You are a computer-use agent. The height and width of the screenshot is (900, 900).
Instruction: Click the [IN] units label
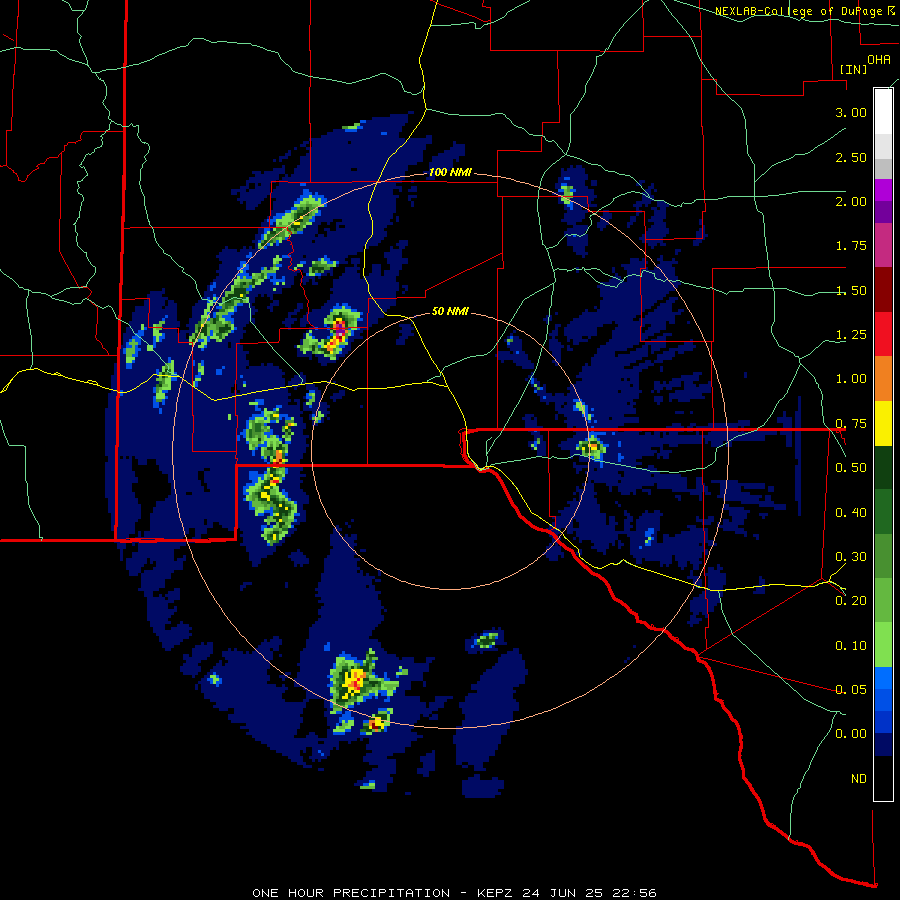853,69
